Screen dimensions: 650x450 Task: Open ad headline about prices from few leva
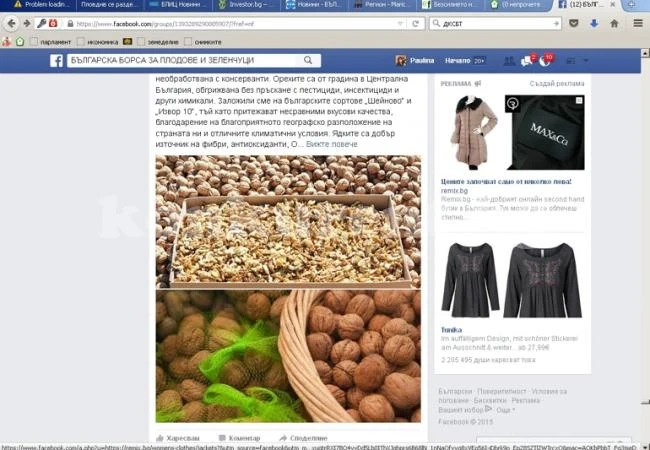pos(506,181)
